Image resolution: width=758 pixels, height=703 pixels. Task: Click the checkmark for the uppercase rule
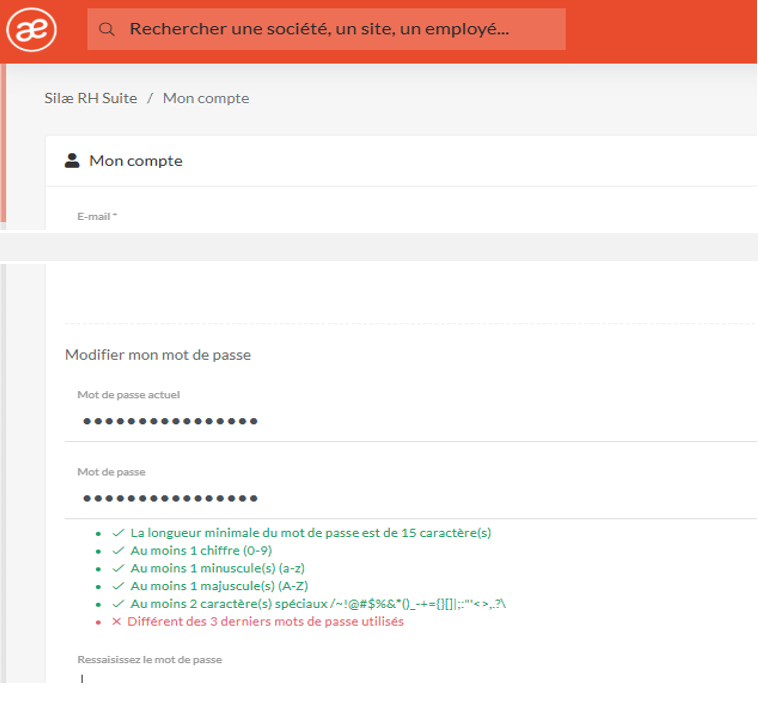[x=118, y=586]
